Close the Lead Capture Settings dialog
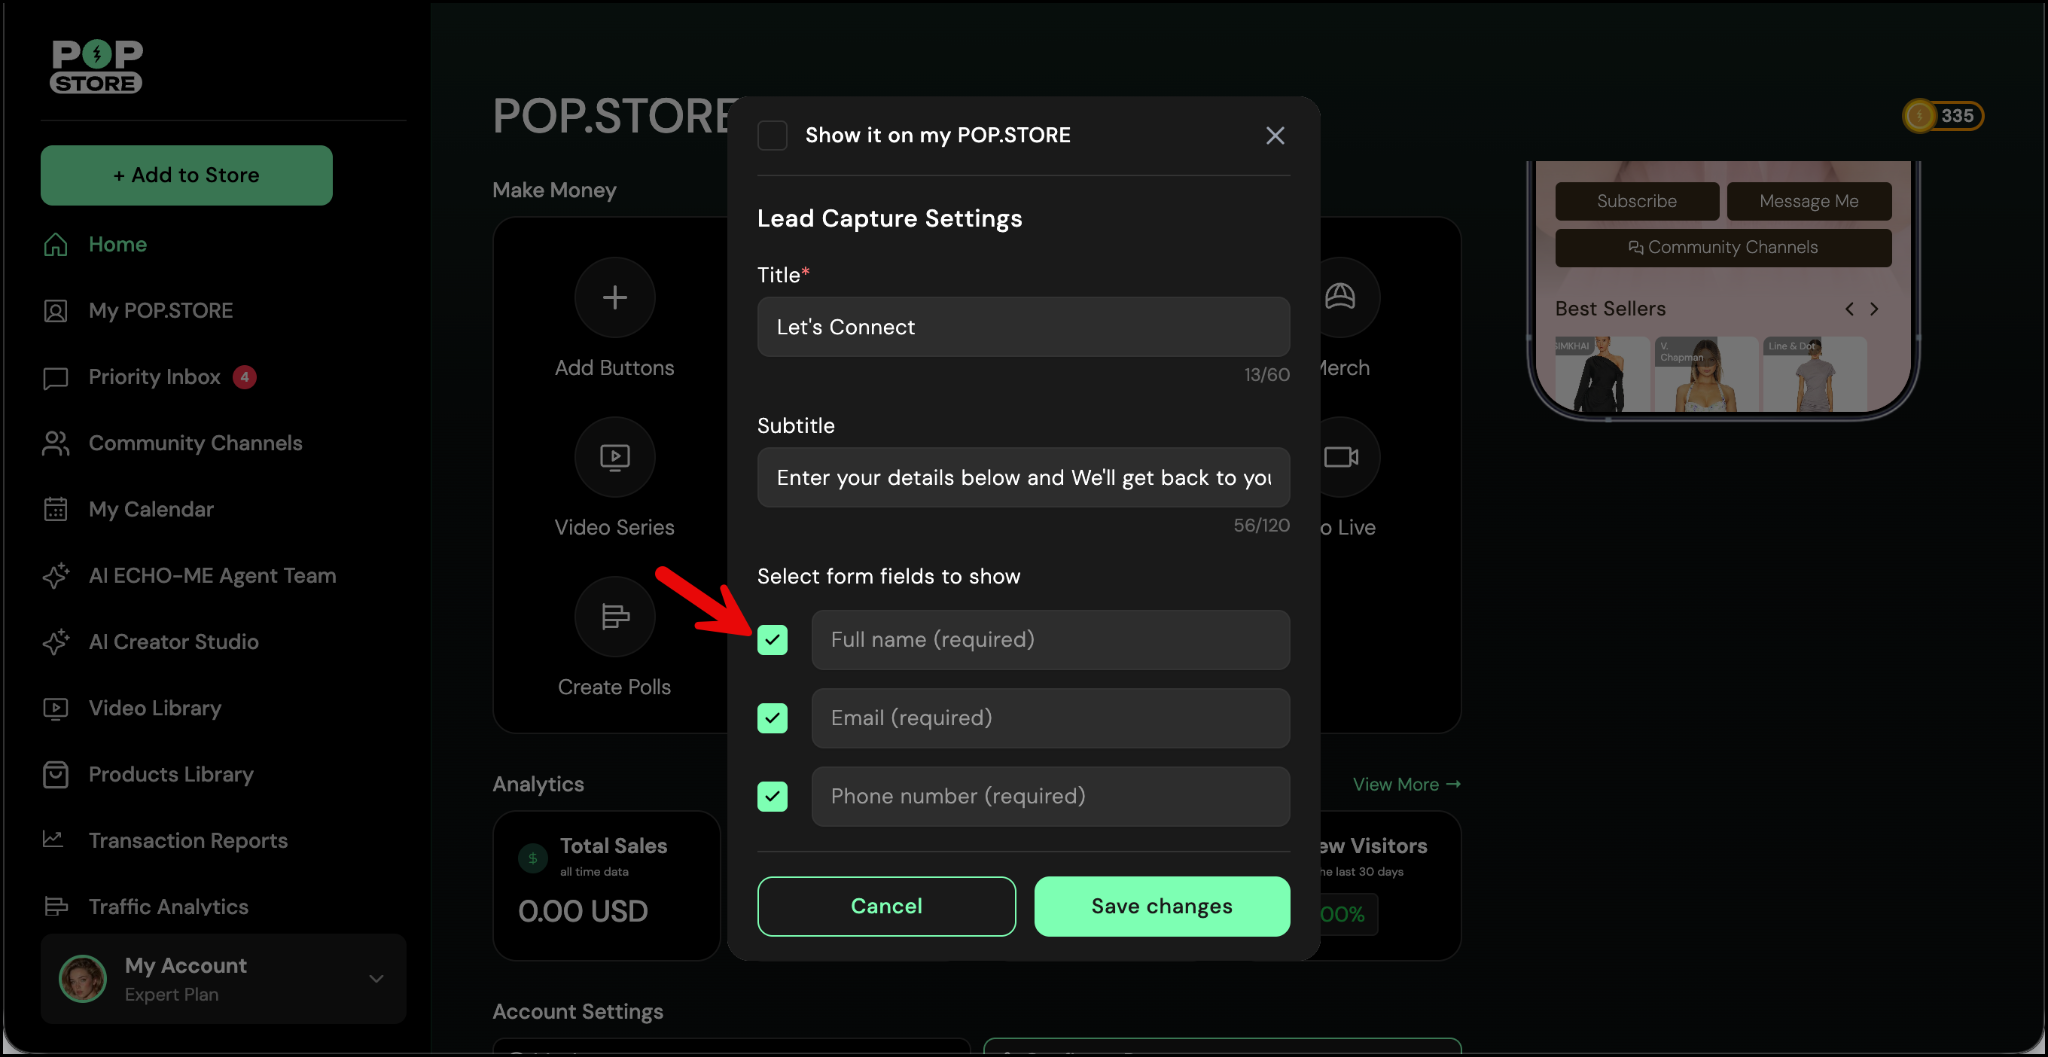The height and width of the screenshot is (1057, 2048). [x=1275, y=136]
